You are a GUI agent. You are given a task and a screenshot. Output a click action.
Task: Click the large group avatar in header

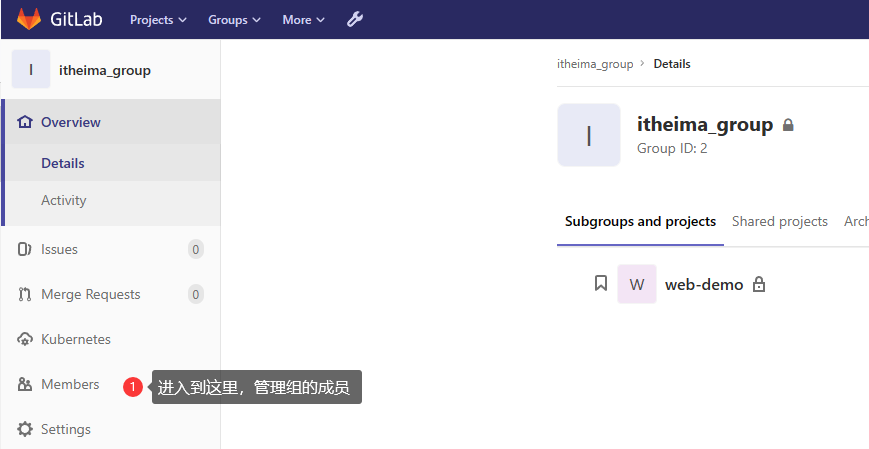(589, 135)
